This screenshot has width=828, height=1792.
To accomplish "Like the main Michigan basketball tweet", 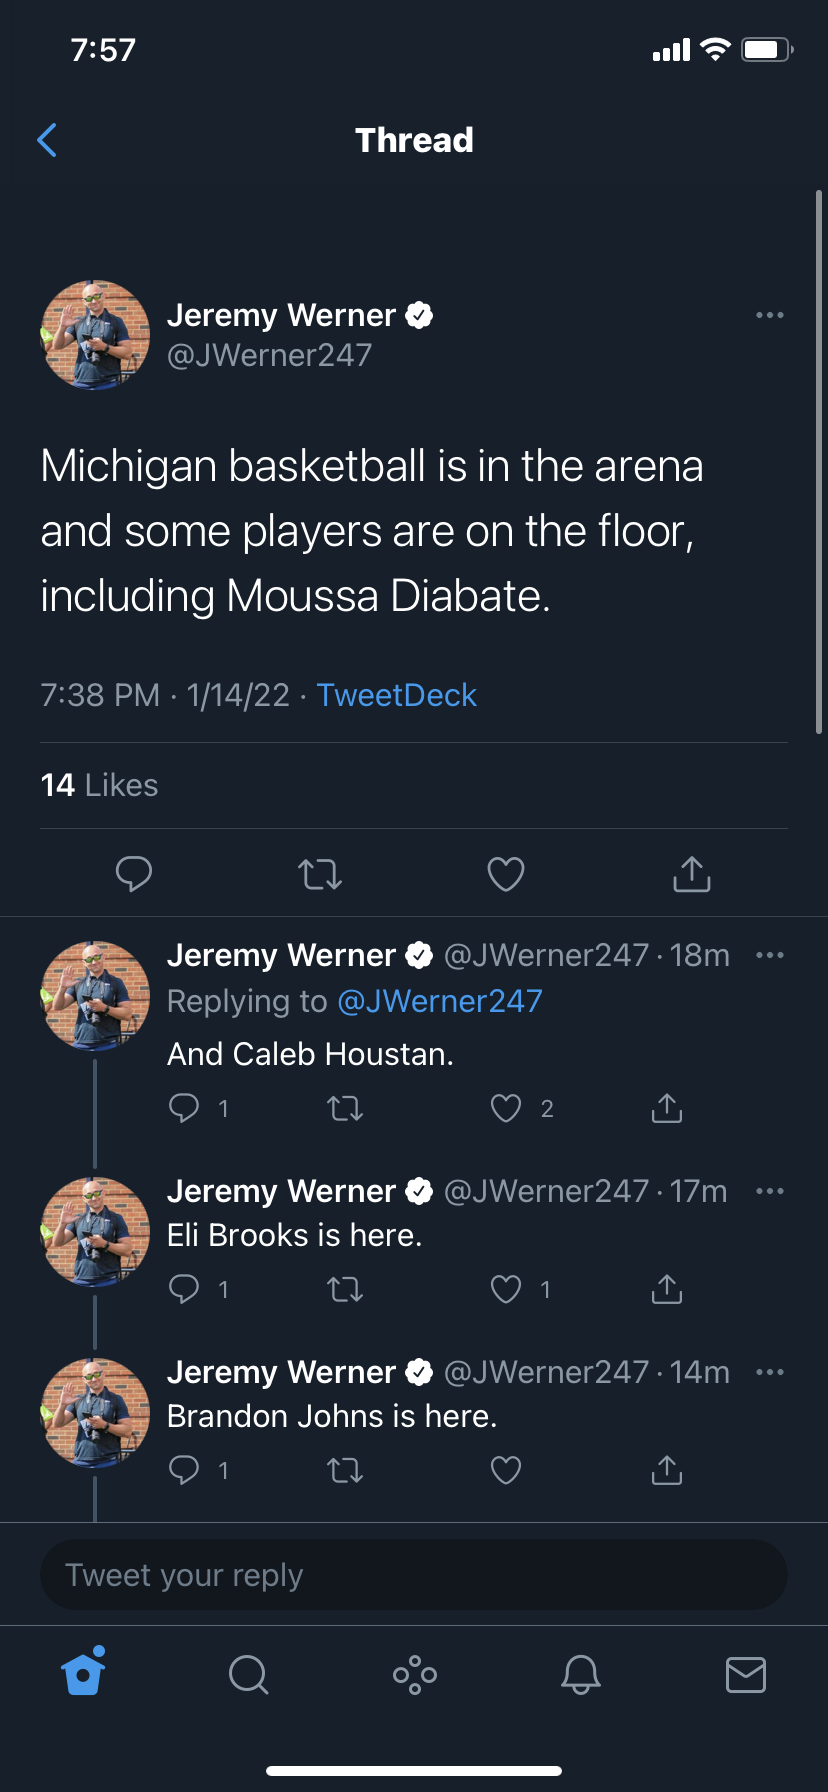I will 506,874.
